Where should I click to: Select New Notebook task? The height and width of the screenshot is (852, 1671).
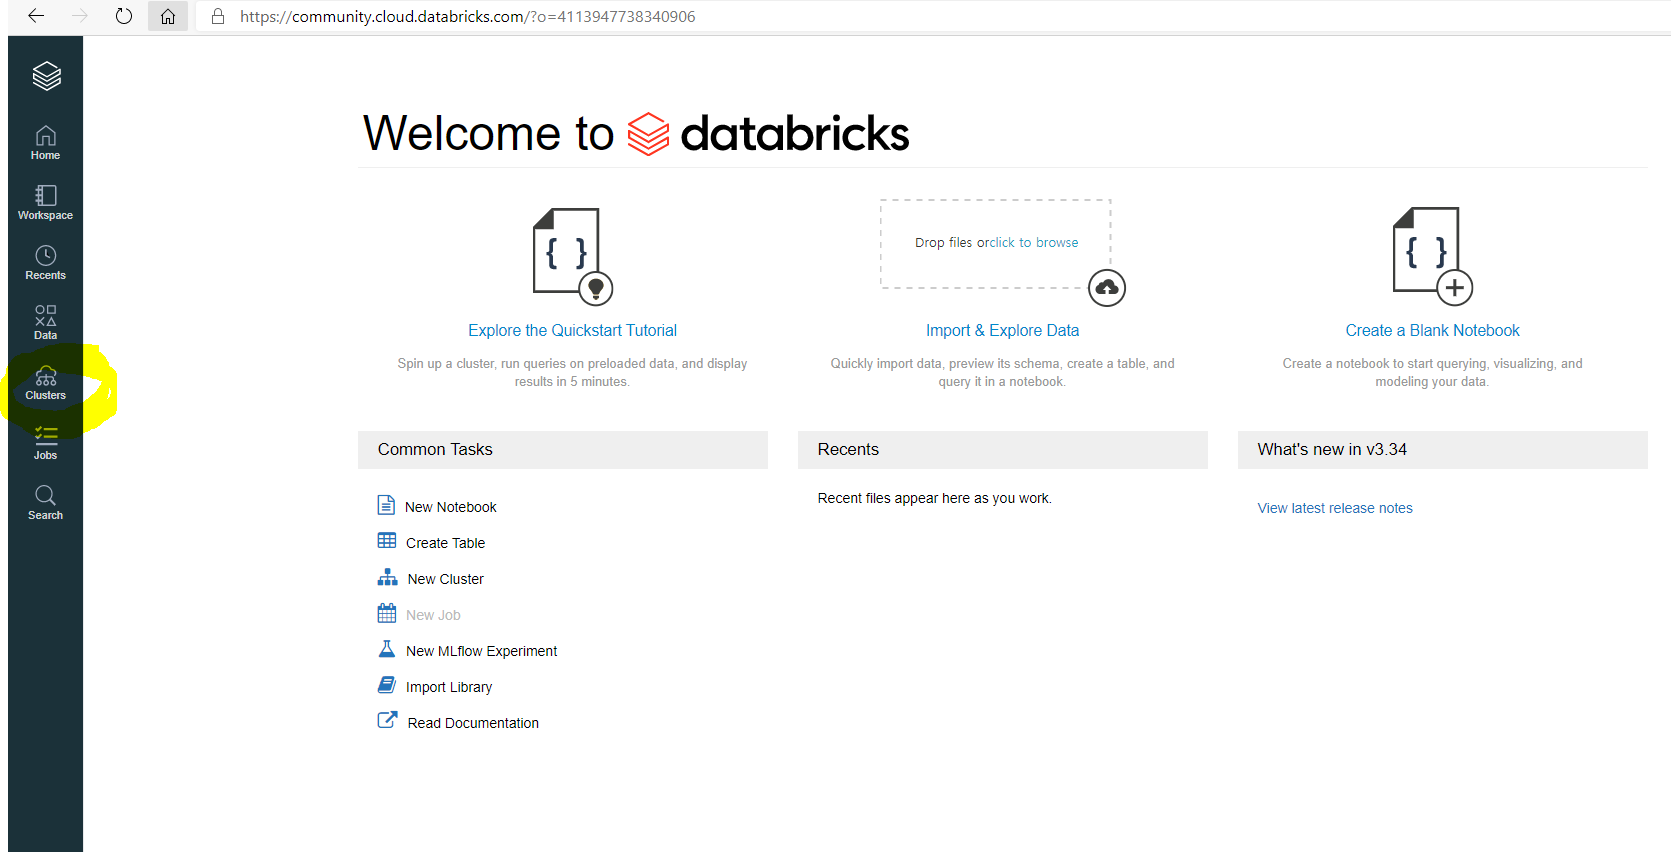click(x=451, y=507)
